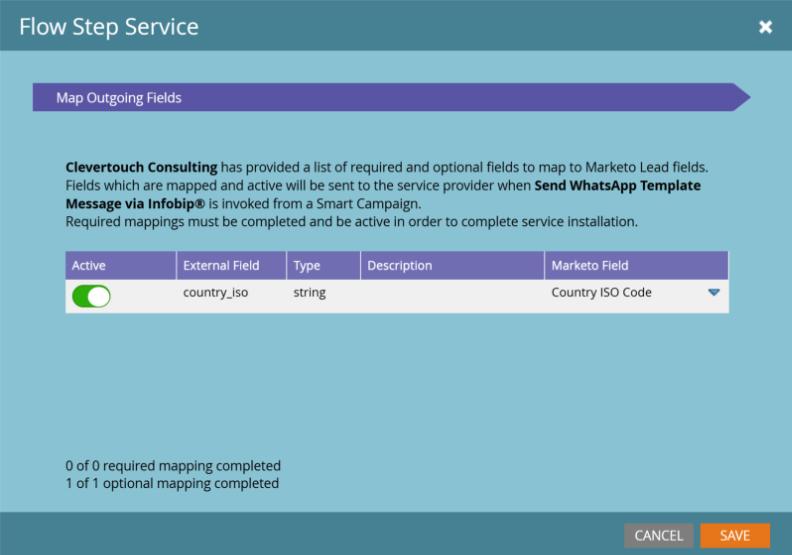Close the Flow Step Service dialog
The height and width of the screenshot is (555, 792).
click(x=765, y=27)
